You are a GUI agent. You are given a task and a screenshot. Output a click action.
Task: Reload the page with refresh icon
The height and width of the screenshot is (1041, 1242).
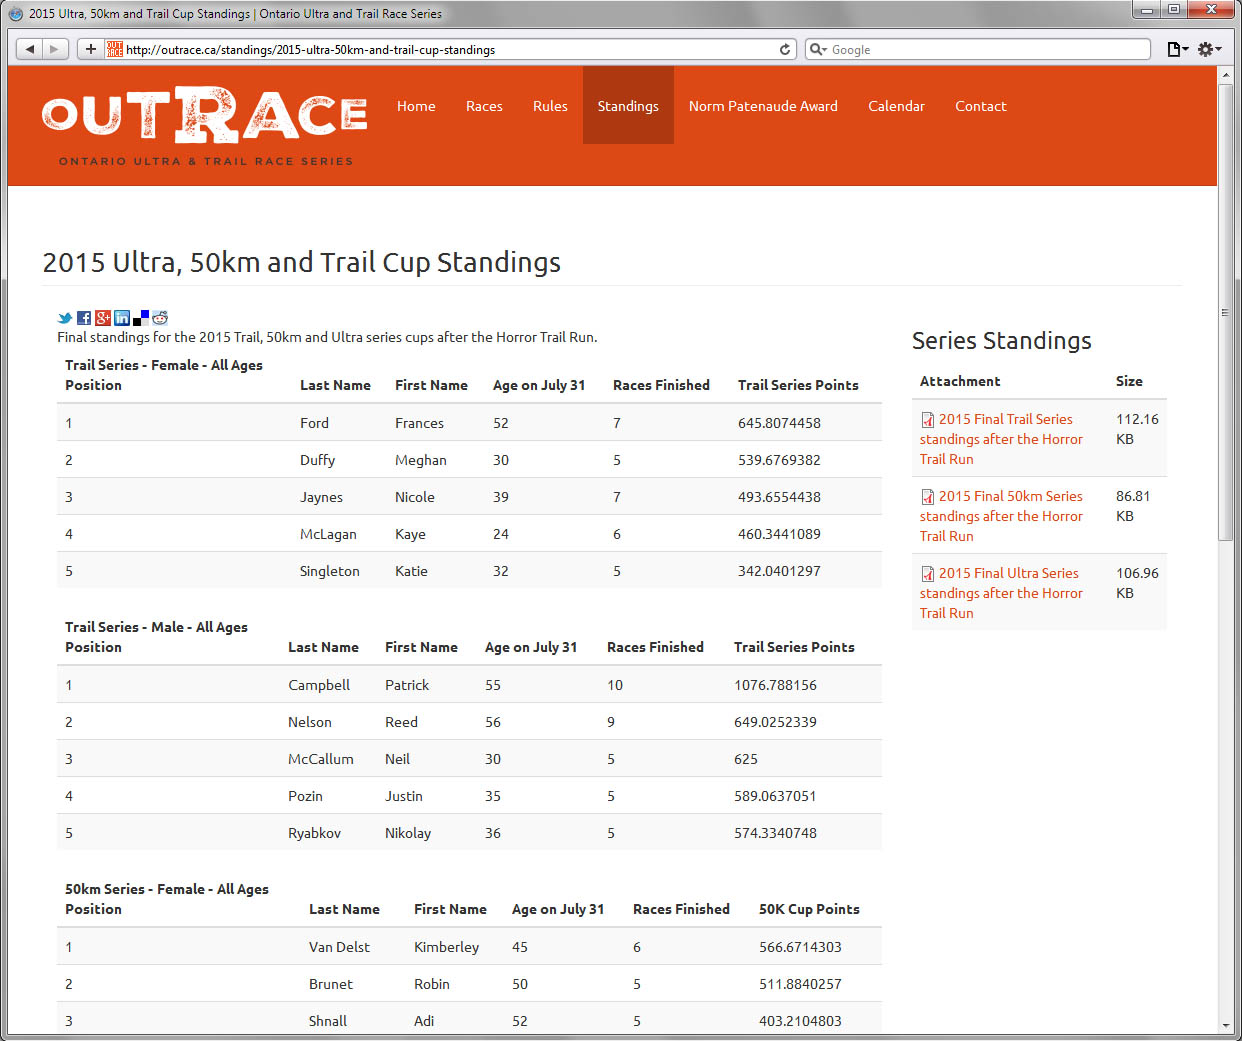pos(785,49)
